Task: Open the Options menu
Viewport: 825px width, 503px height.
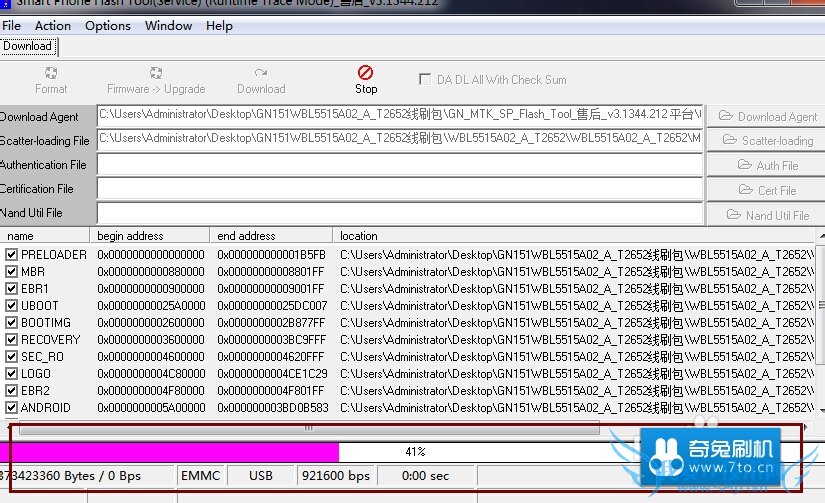Action: [108, 26]
